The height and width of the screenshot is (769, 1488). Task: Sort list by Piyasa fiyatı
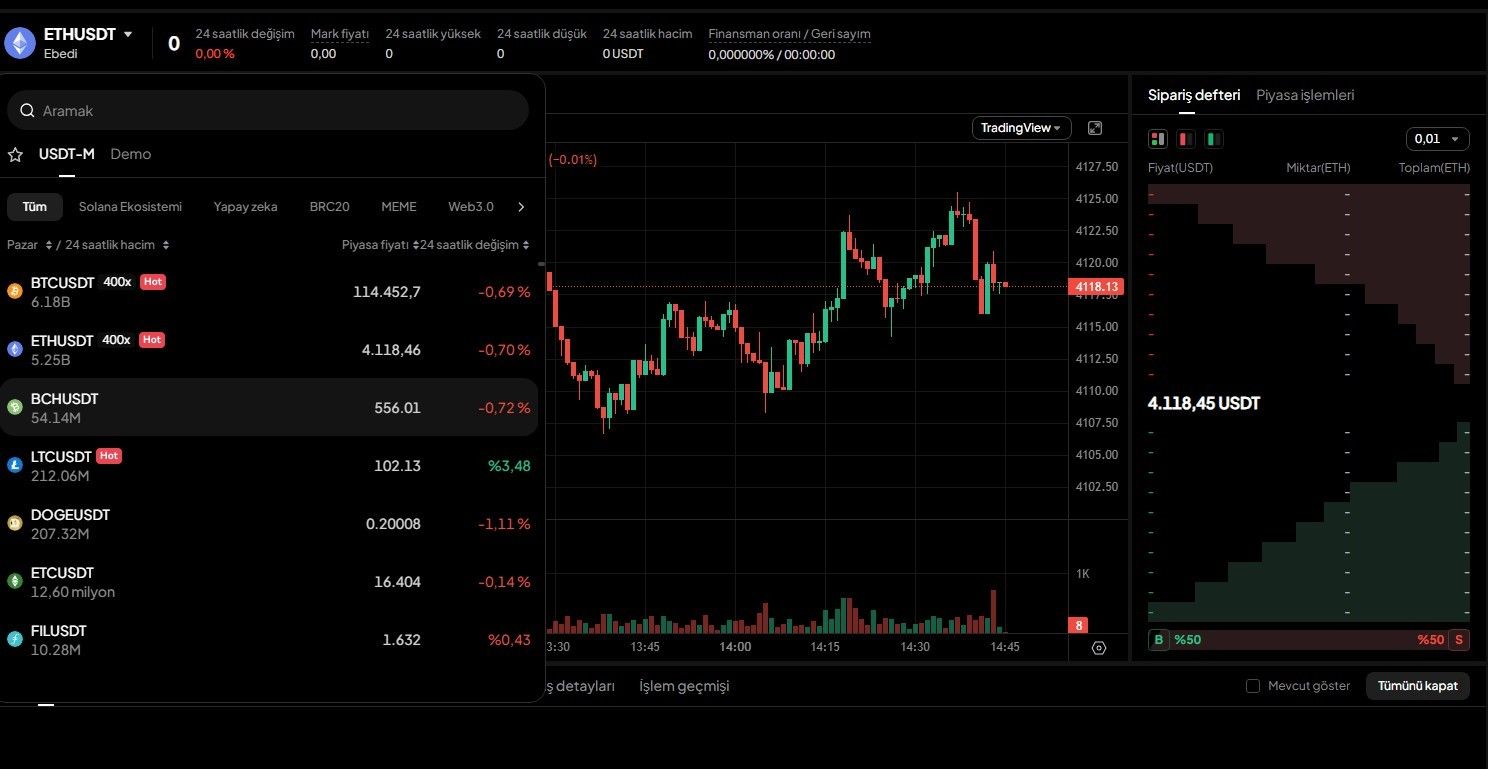point(378,245)
